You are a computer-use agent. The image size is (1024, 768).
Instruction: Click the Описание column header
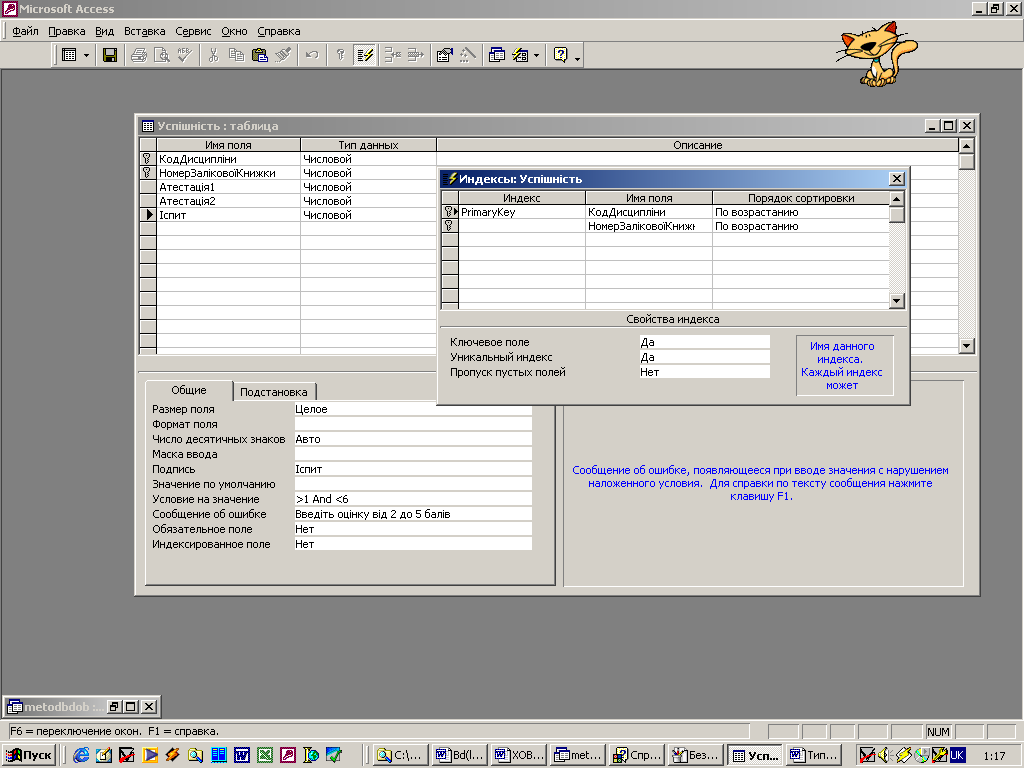pos(697,145)
